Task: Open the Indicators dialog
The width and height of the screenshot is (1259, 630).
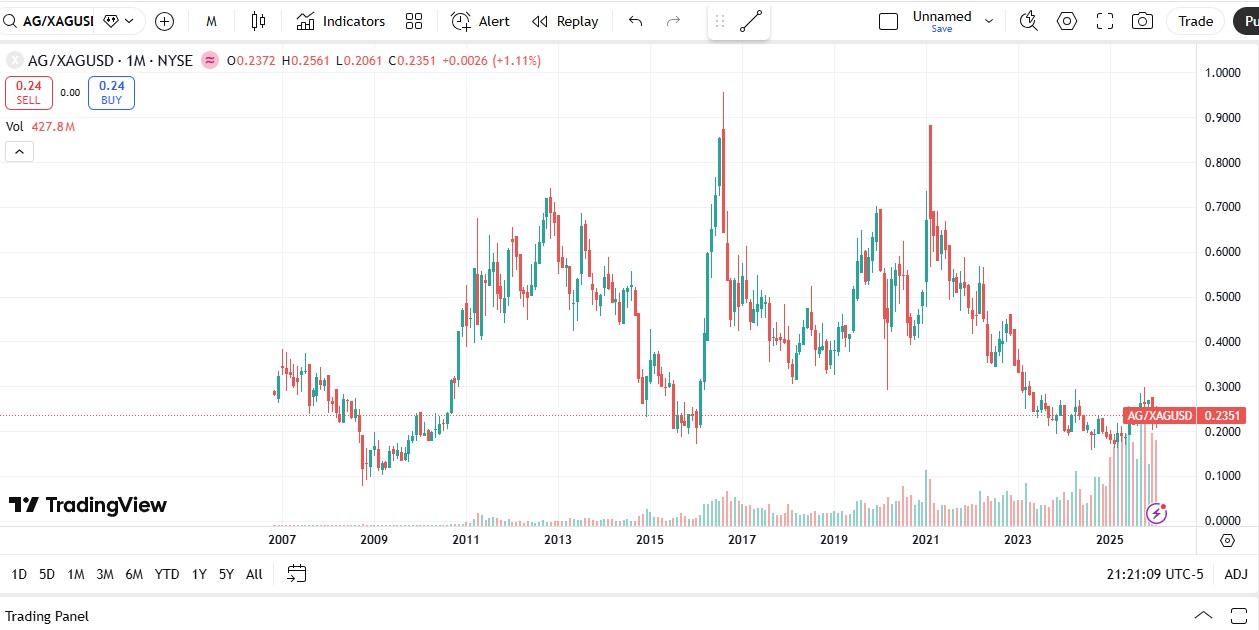Action: point(341,21)
